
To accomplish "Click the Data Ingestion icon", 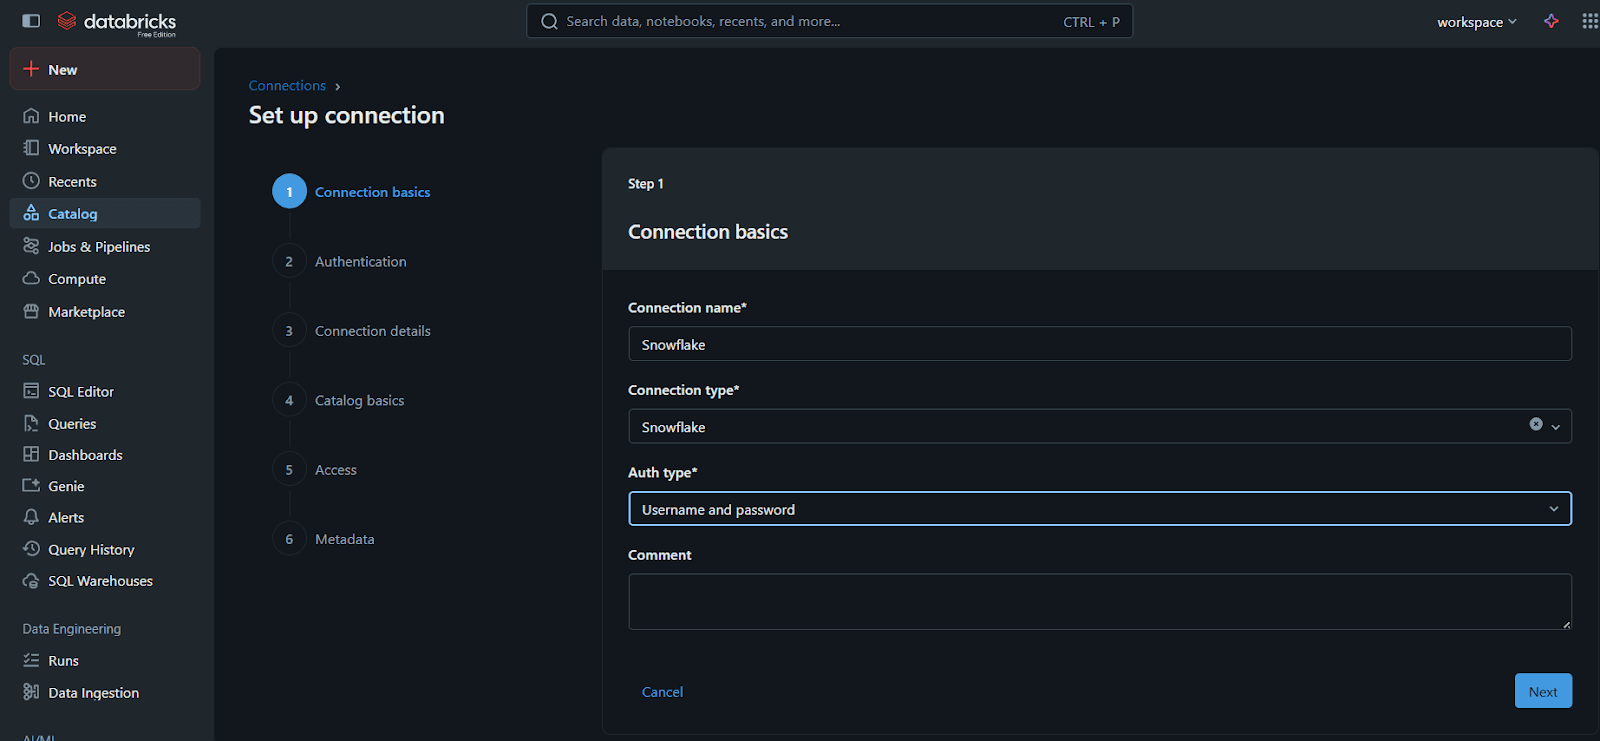I will 31,692.
